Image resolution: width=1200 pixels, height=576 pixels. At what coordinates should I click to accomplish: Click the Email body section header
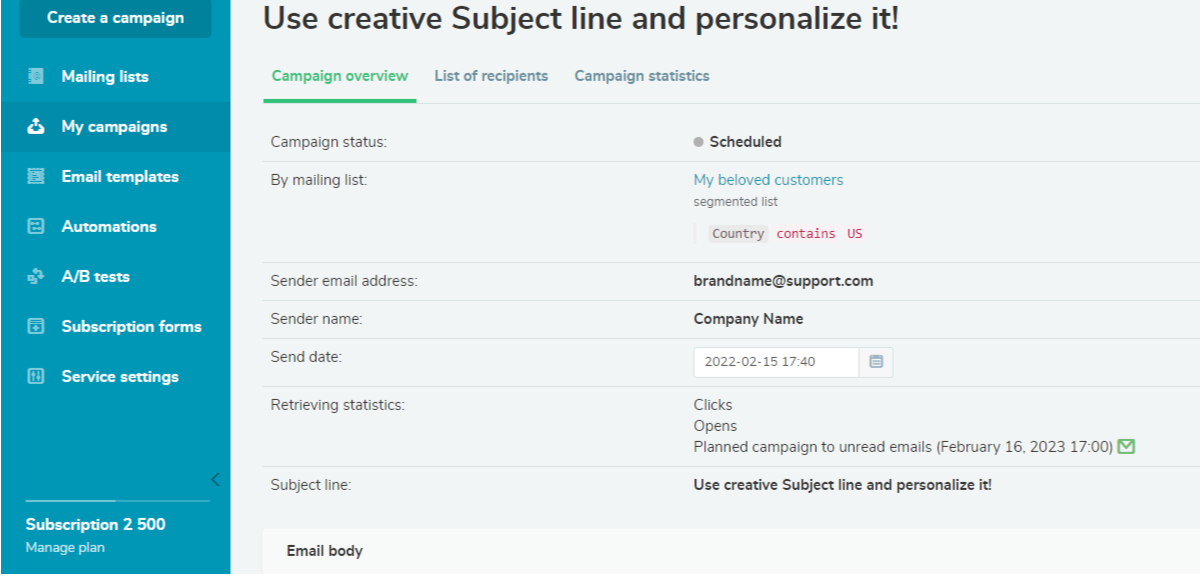click(x=325, y=550)
